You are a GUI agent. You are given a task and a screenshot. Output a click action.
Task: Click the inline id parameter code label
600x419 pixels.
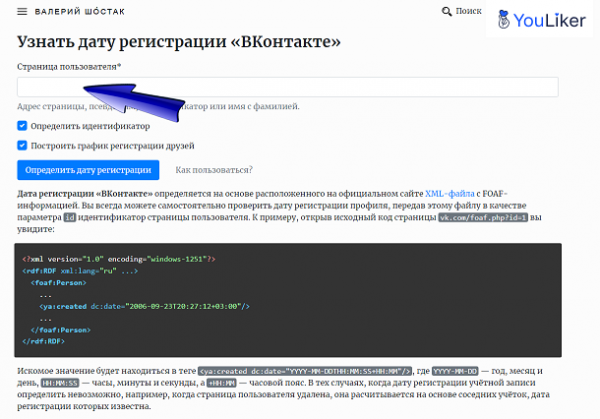pos(69,217)
